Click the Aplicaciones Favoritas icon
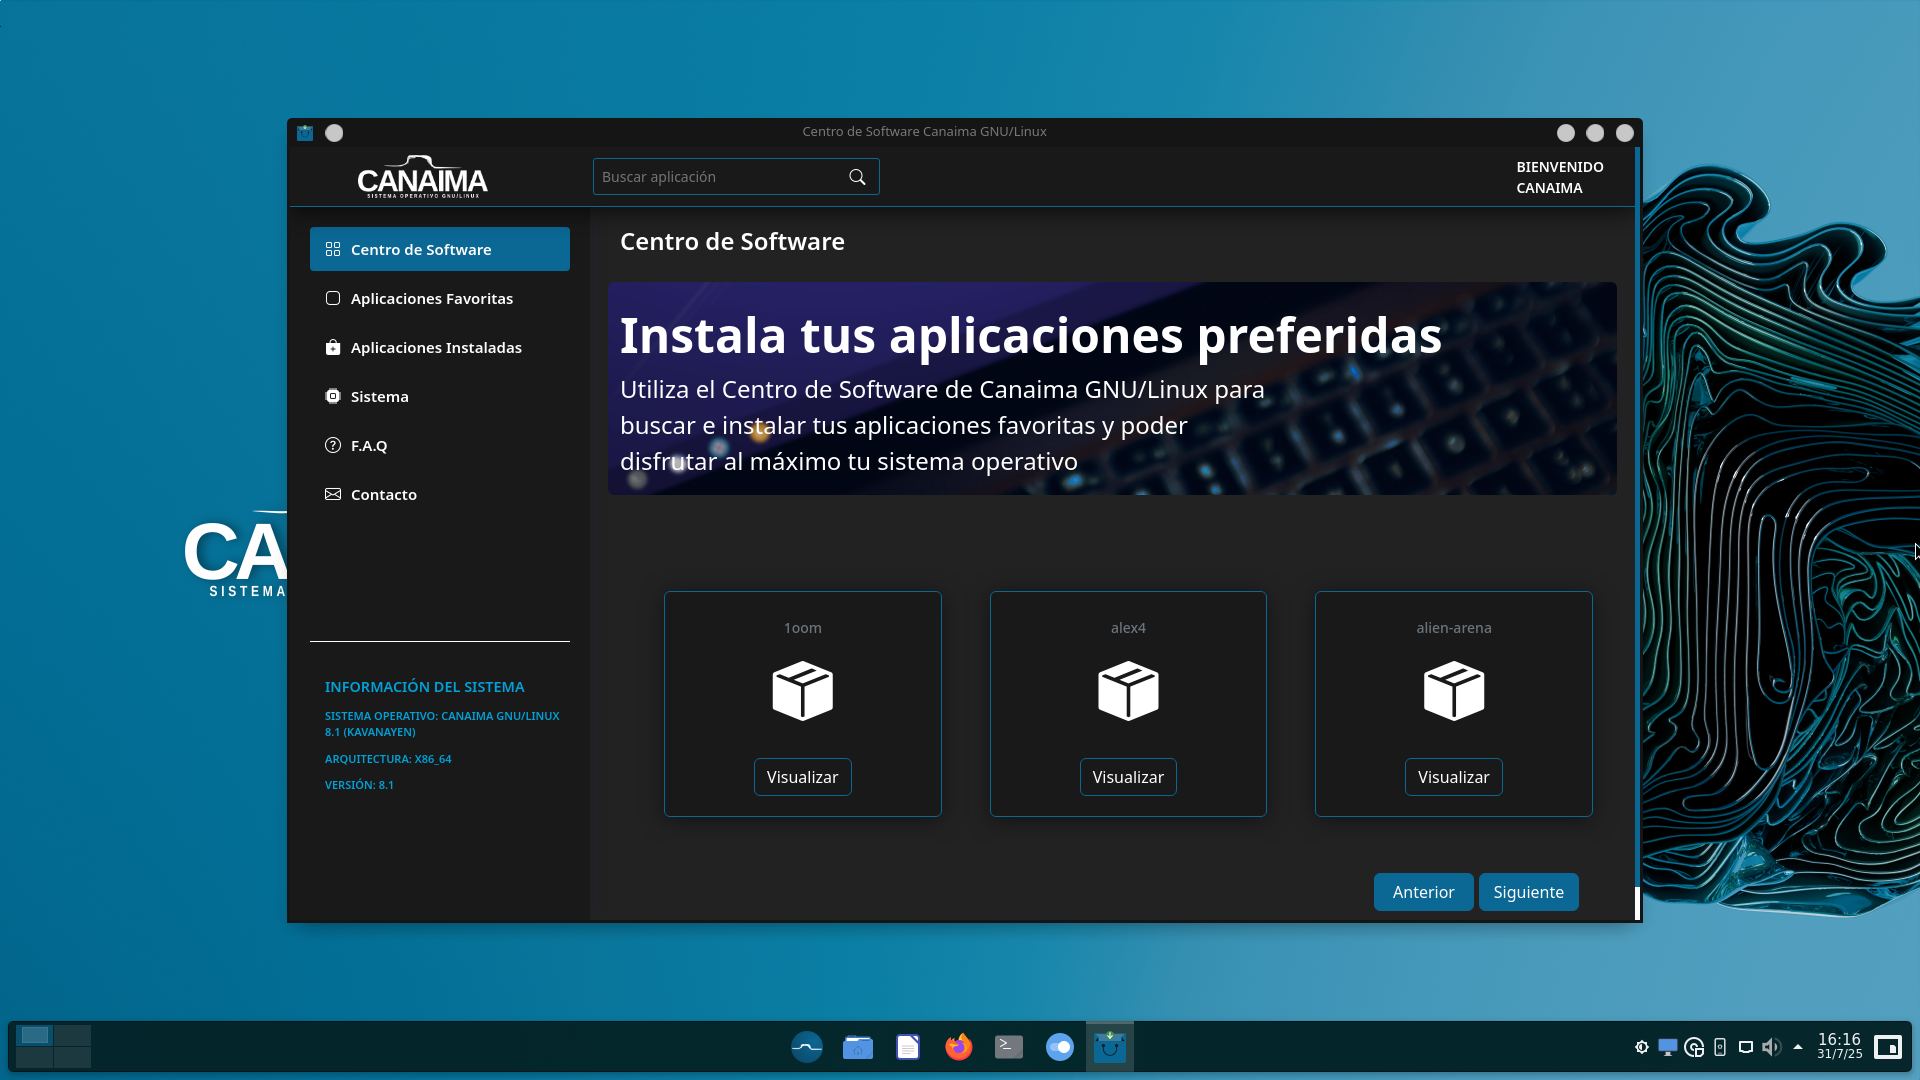 pos(333,298)
